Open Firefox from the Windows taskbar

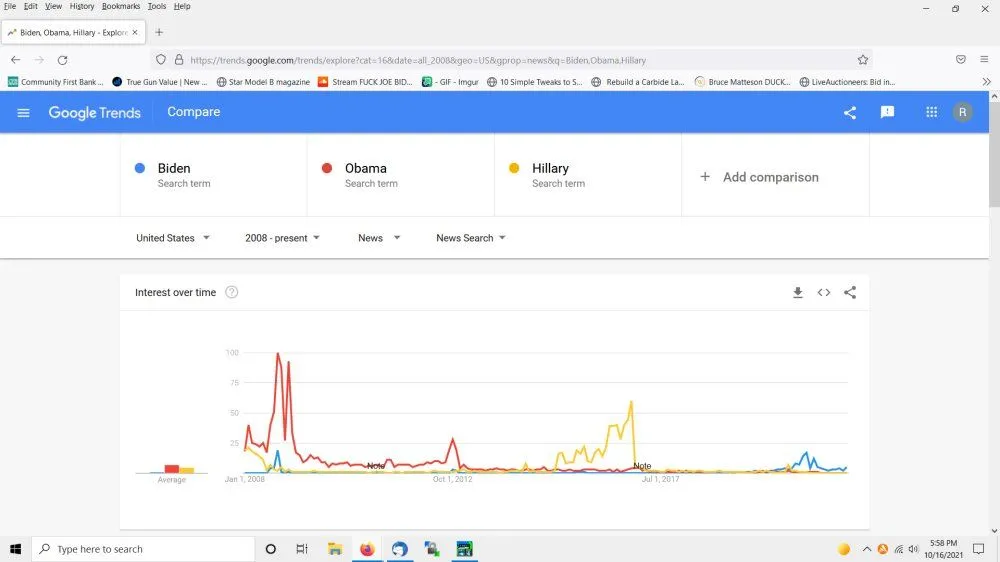coord(367,549)
